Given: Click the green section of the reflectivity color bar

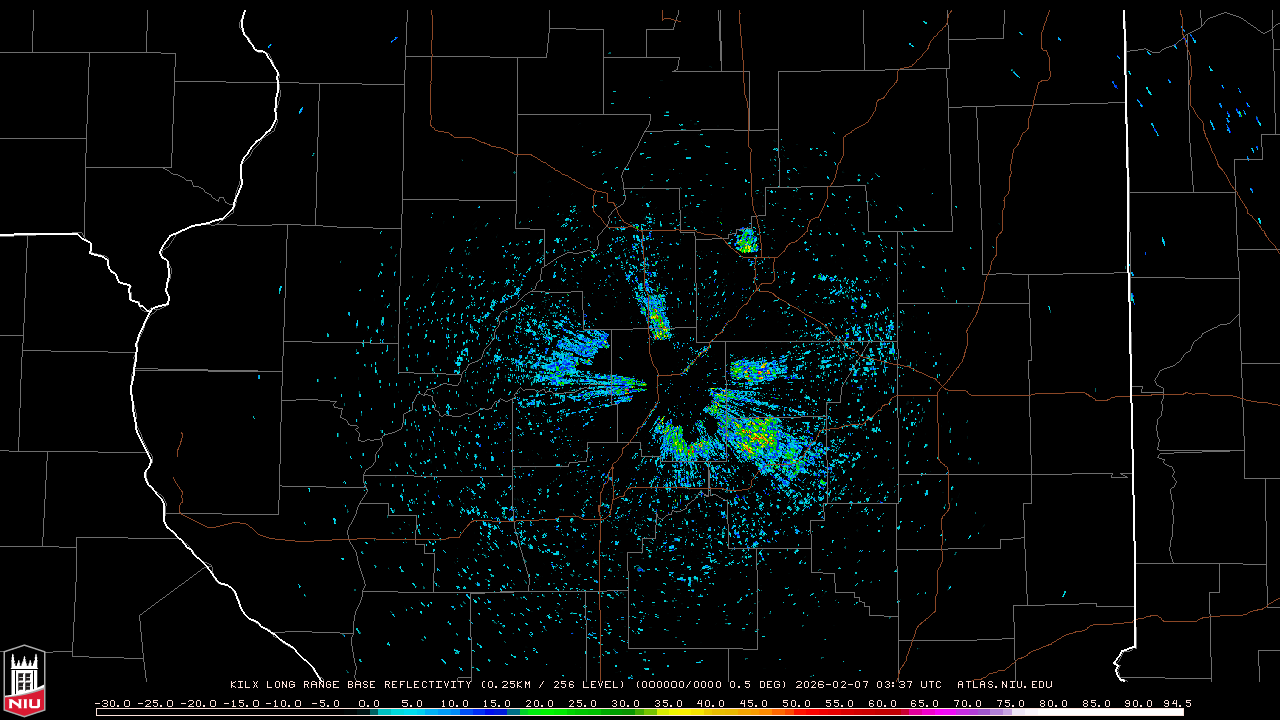Looking at the screenshot, I should coord(590,713).
